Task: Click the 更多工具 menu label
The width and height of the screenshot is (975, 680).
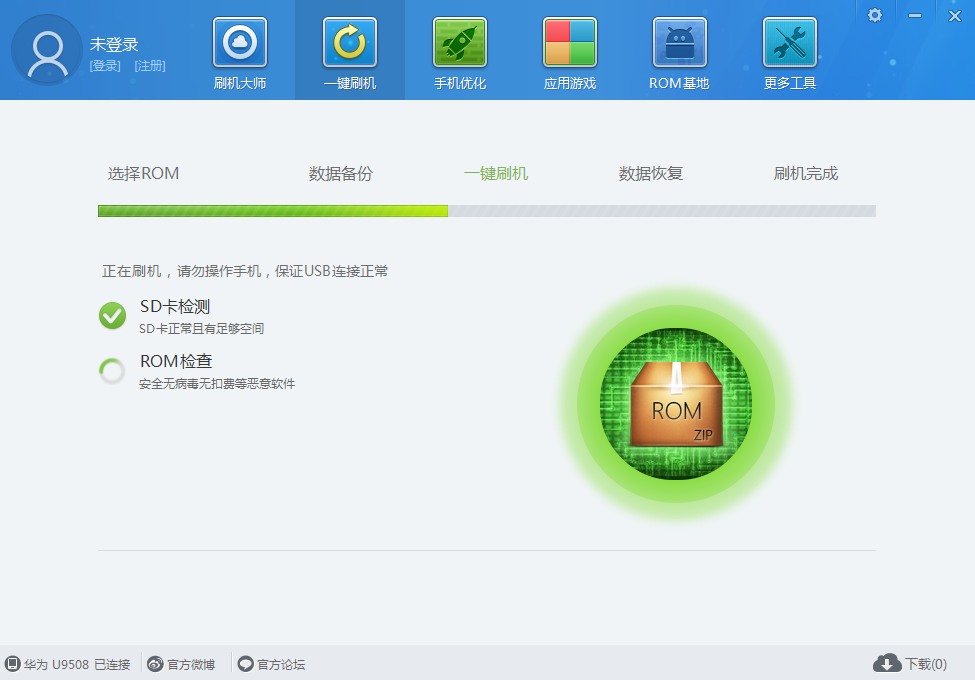Action: 790,83
